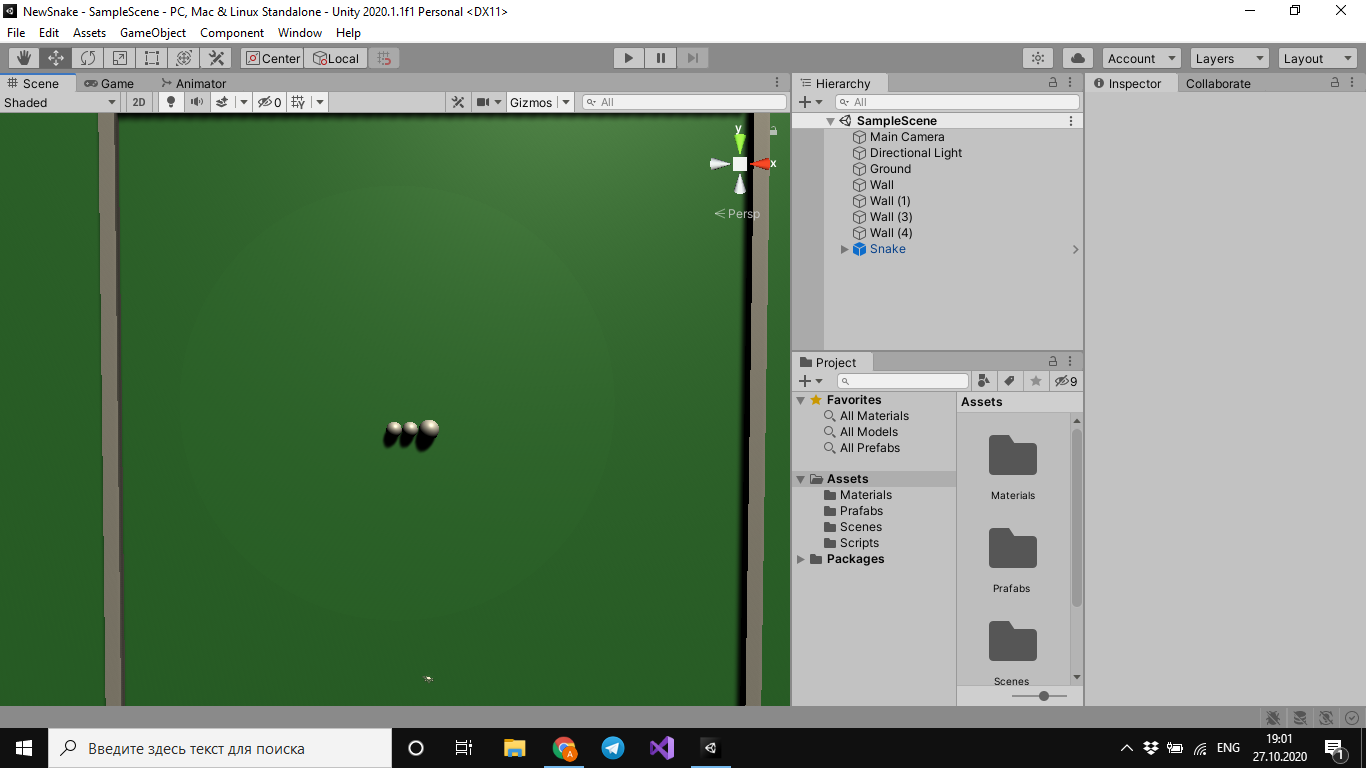
Task: Click the Hierarchy search field
Action: click(957, 102)
